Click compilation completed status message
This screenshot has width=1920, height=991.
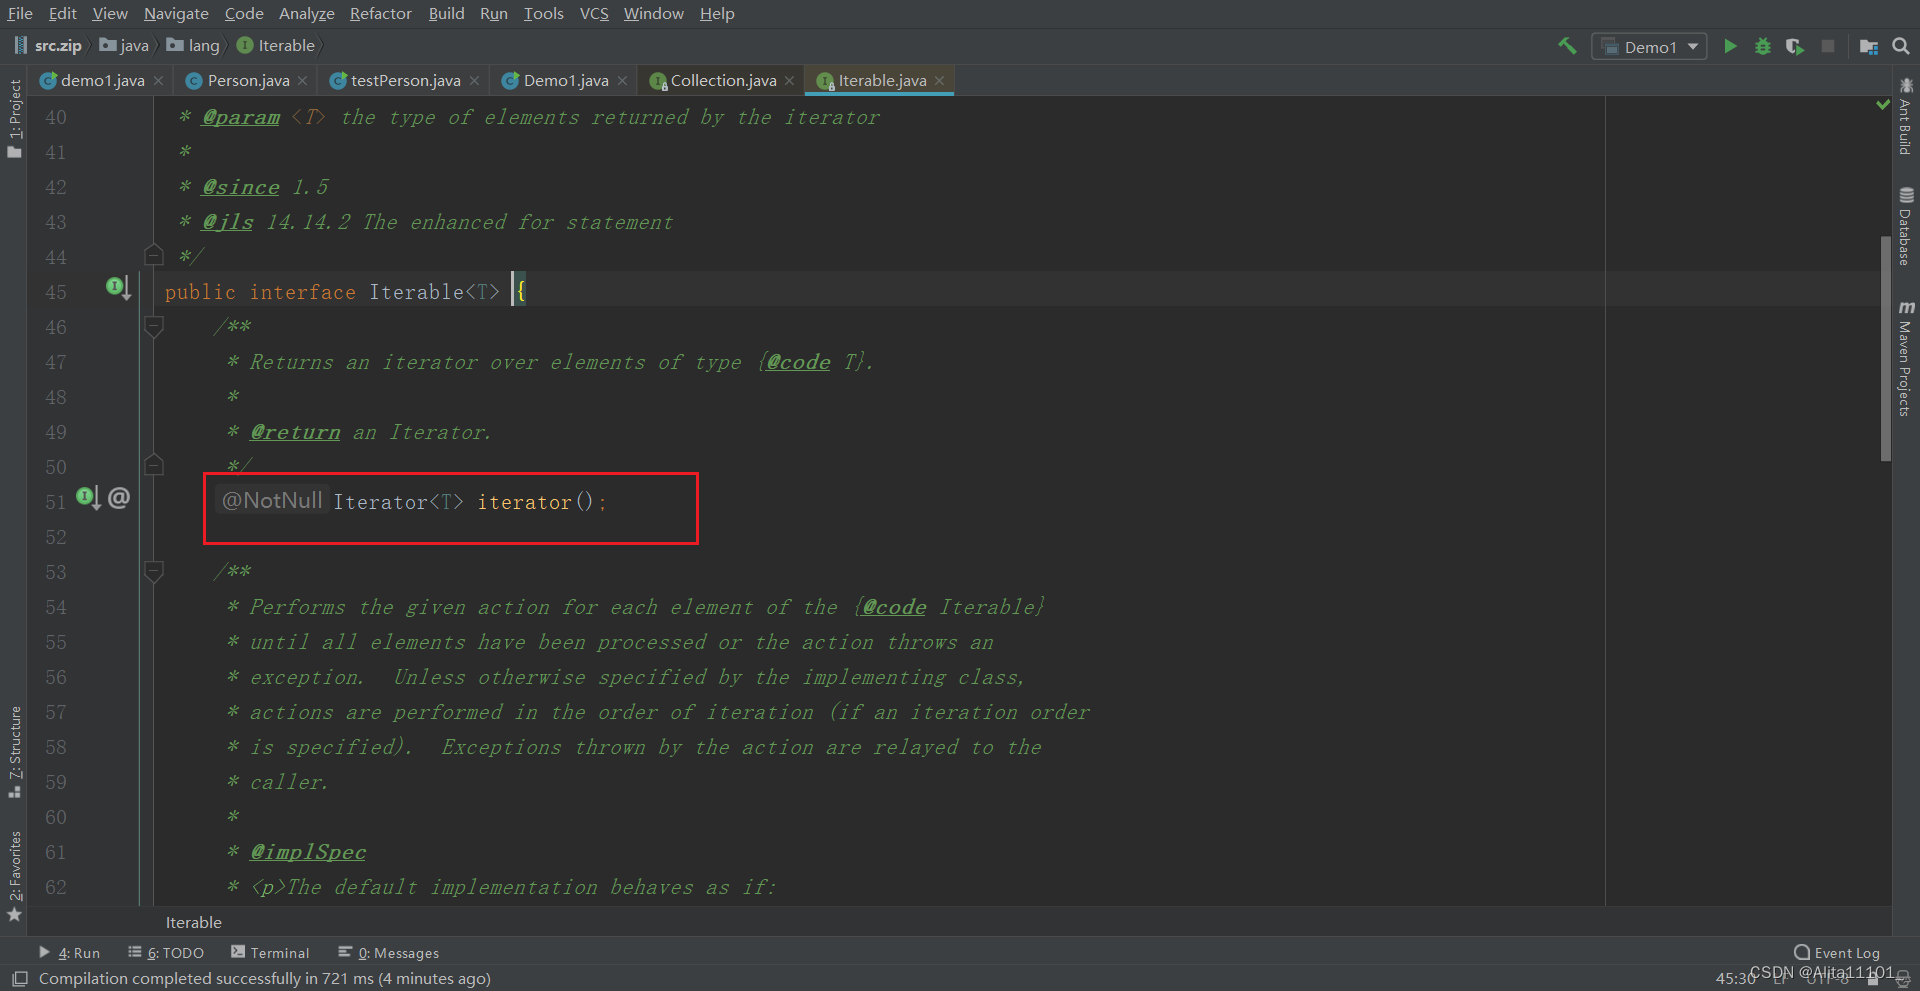(x=265, y=979)
